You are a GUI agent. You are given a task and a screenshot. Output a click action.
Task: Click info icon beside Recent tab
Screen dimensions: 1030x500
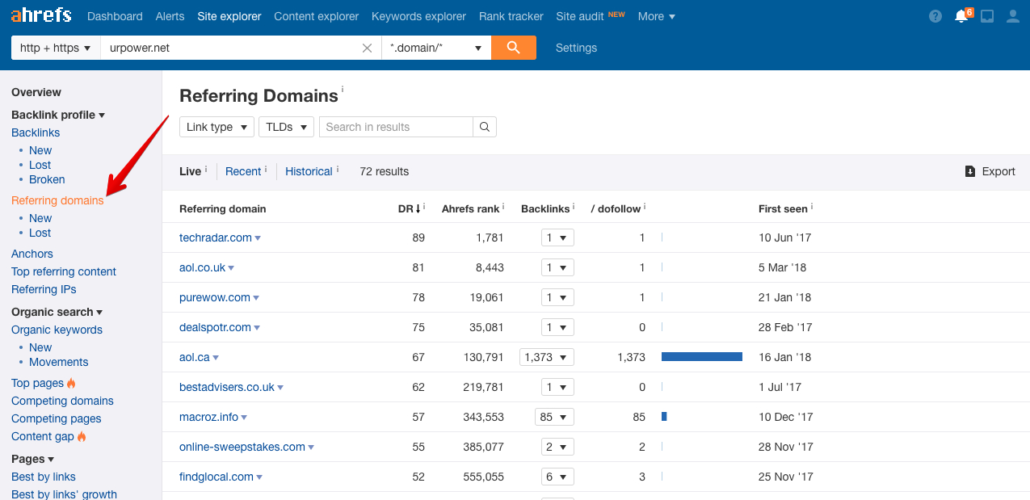265,169
